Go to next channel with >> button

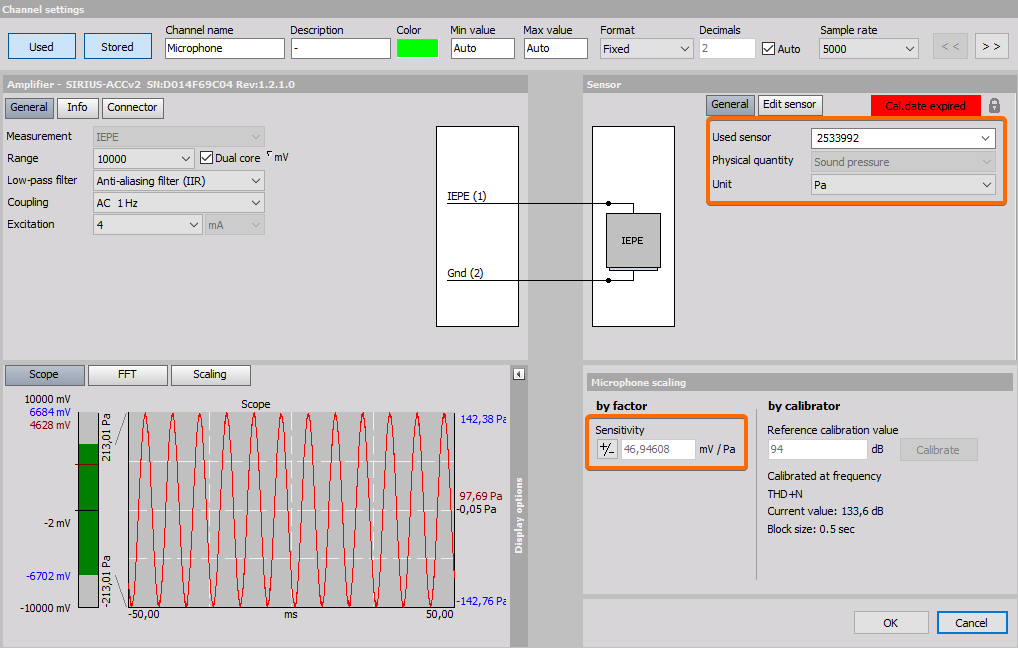point(991,47)
